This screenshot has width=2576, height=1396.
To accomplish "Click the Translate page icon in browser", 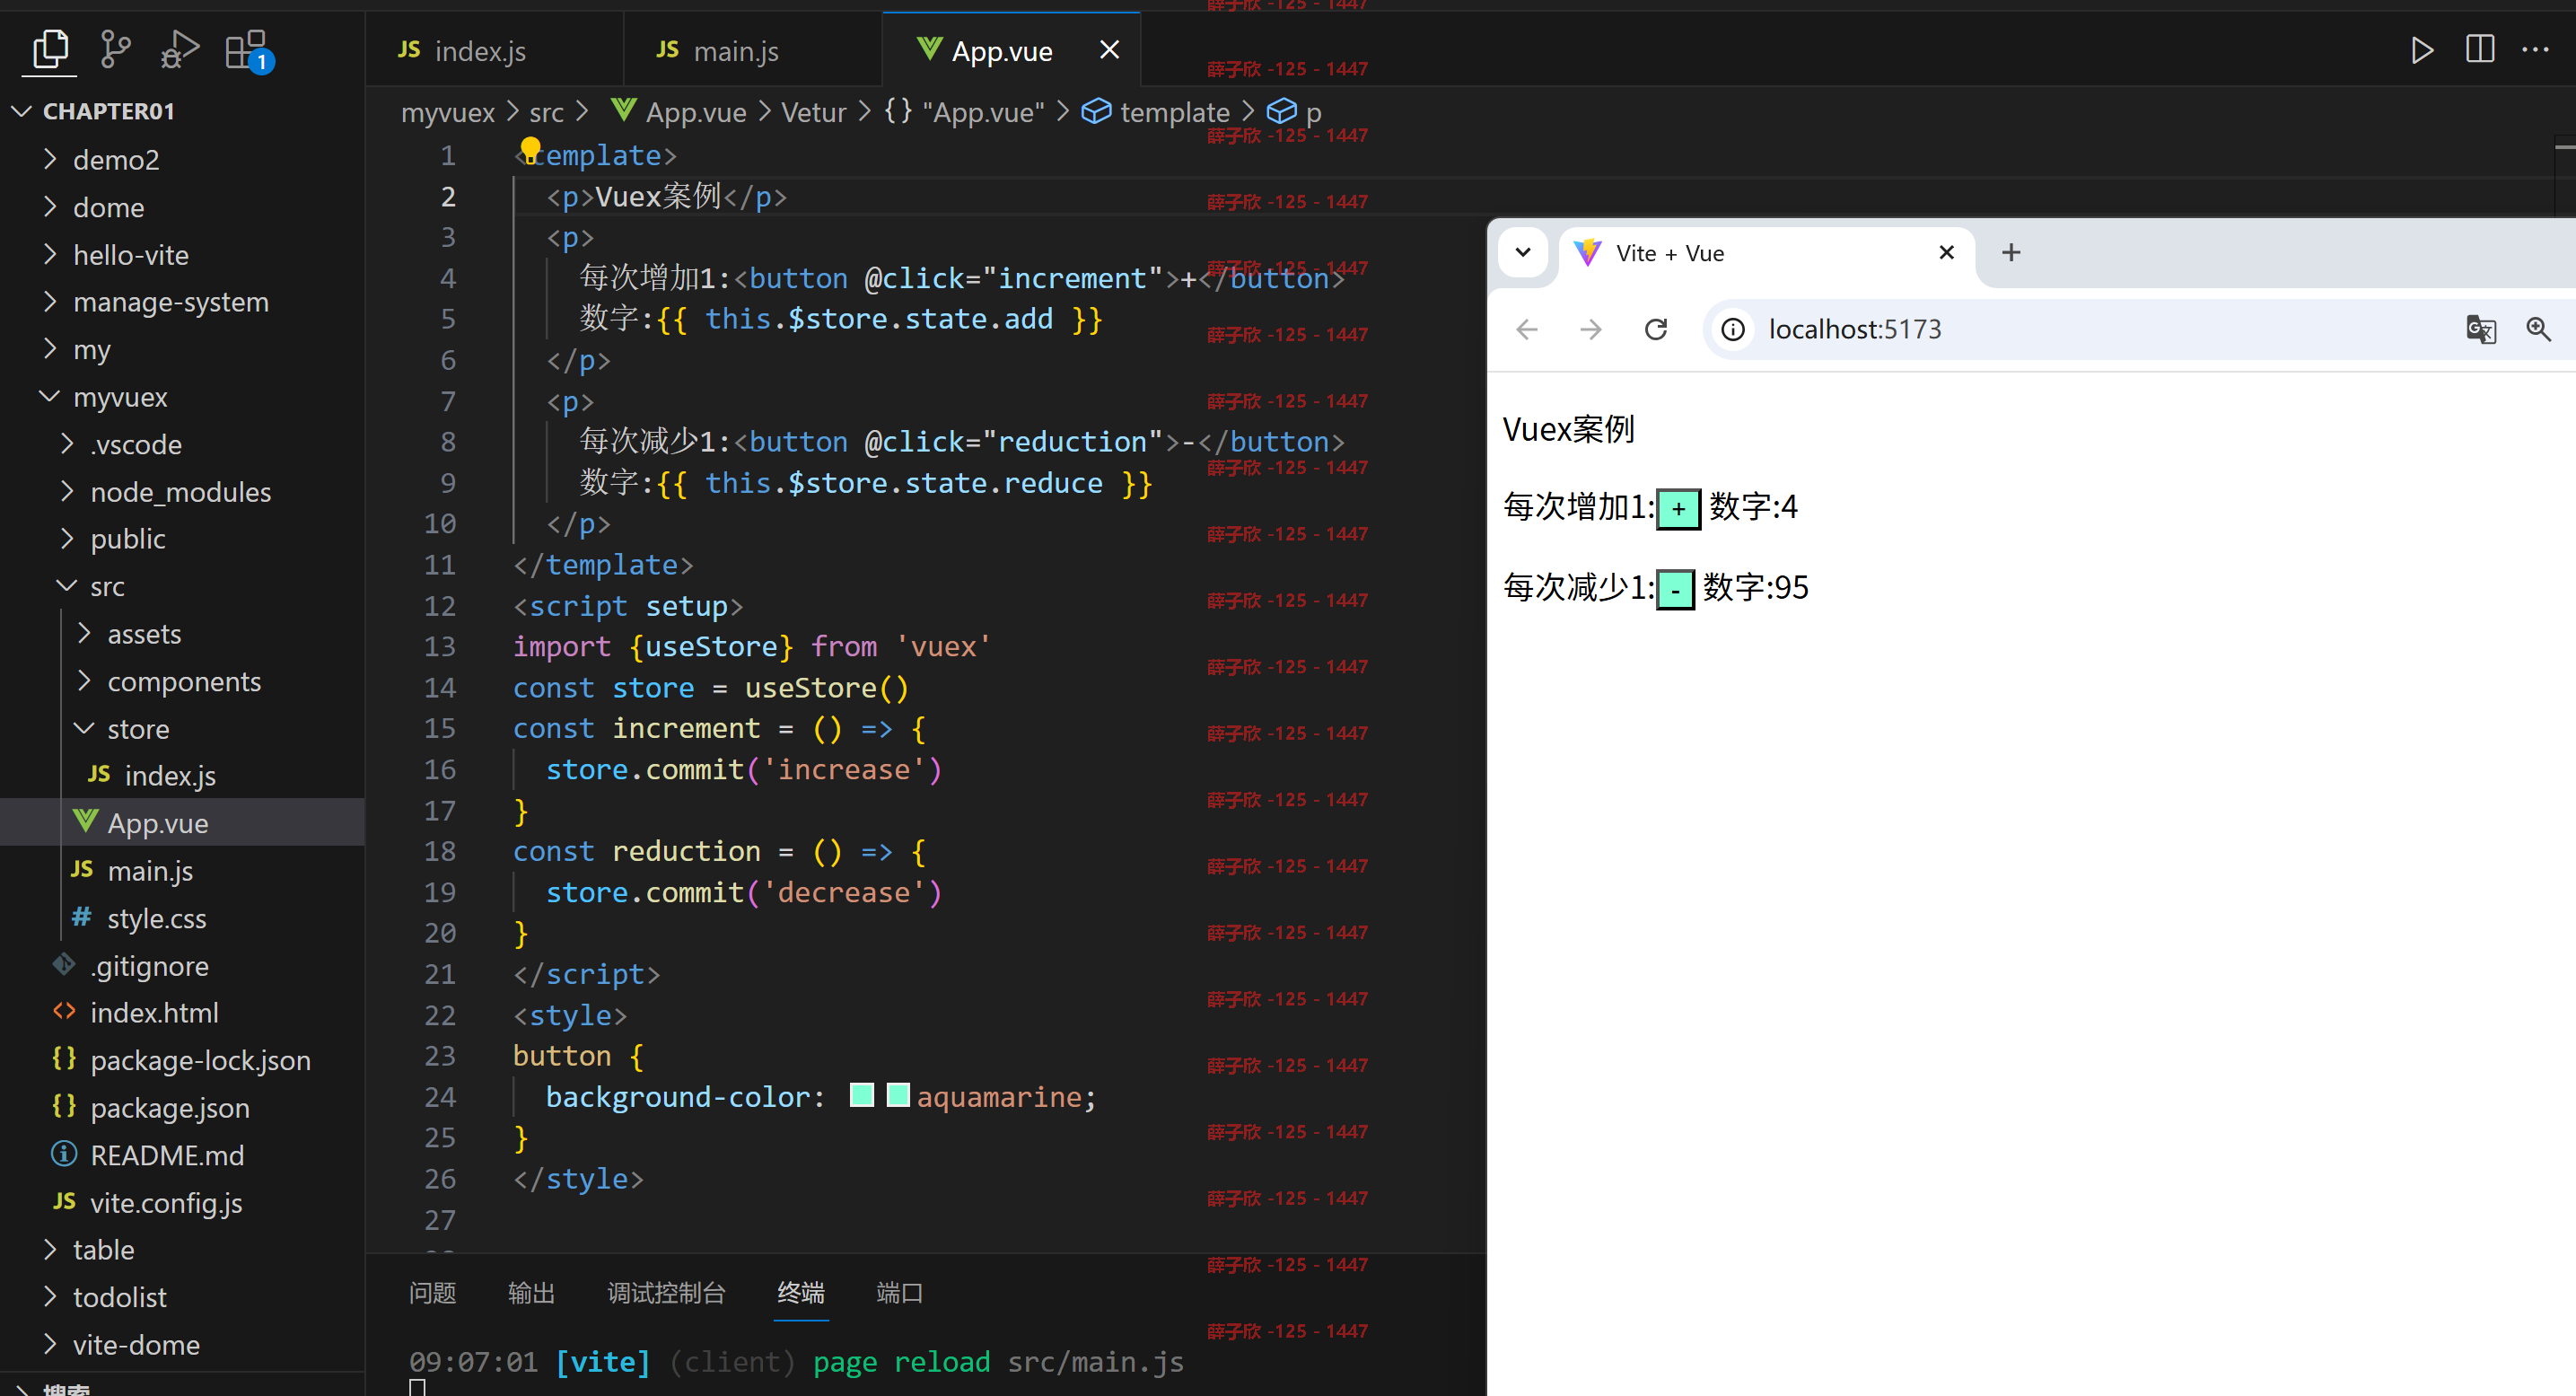I will pyautogui.click(x=2481, y=329).
